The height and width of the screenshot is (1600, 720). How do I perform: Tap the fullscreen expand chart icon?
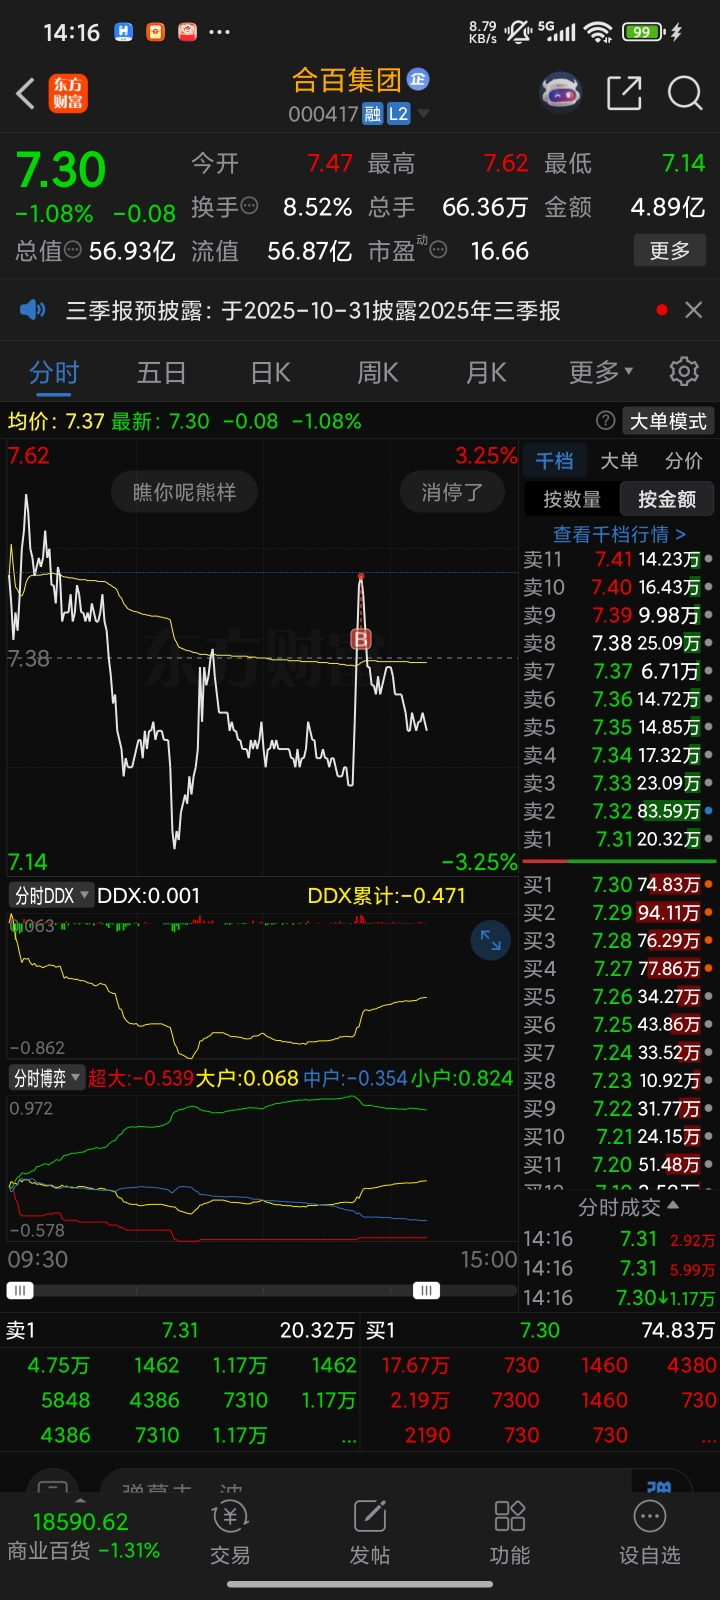coord(491,940)
